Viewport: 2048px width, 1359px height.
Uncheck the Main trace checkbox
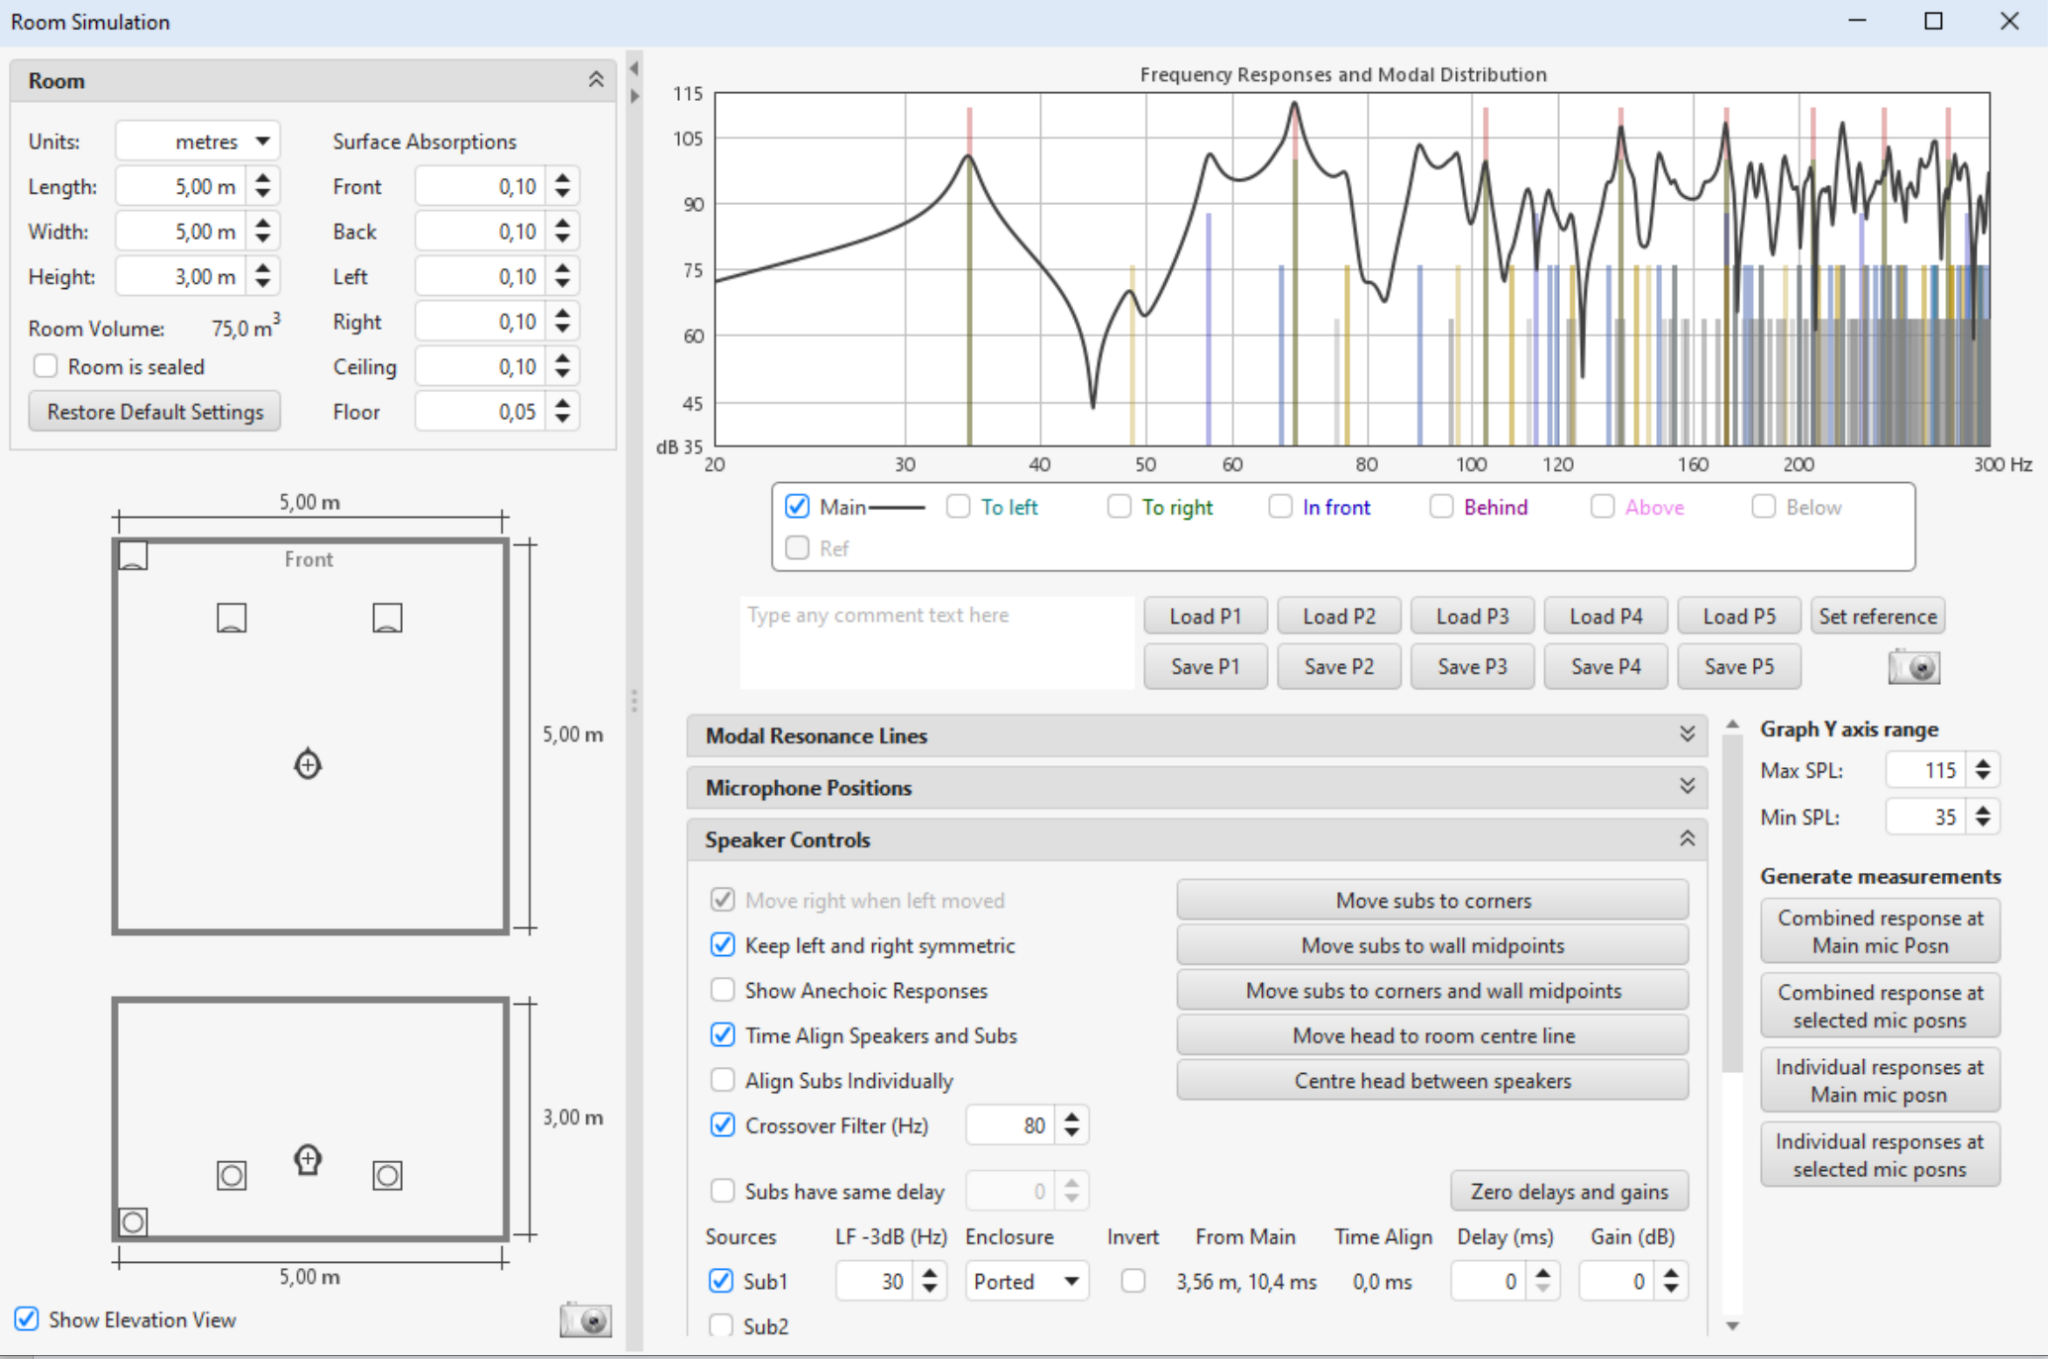(x=797, y=506)
